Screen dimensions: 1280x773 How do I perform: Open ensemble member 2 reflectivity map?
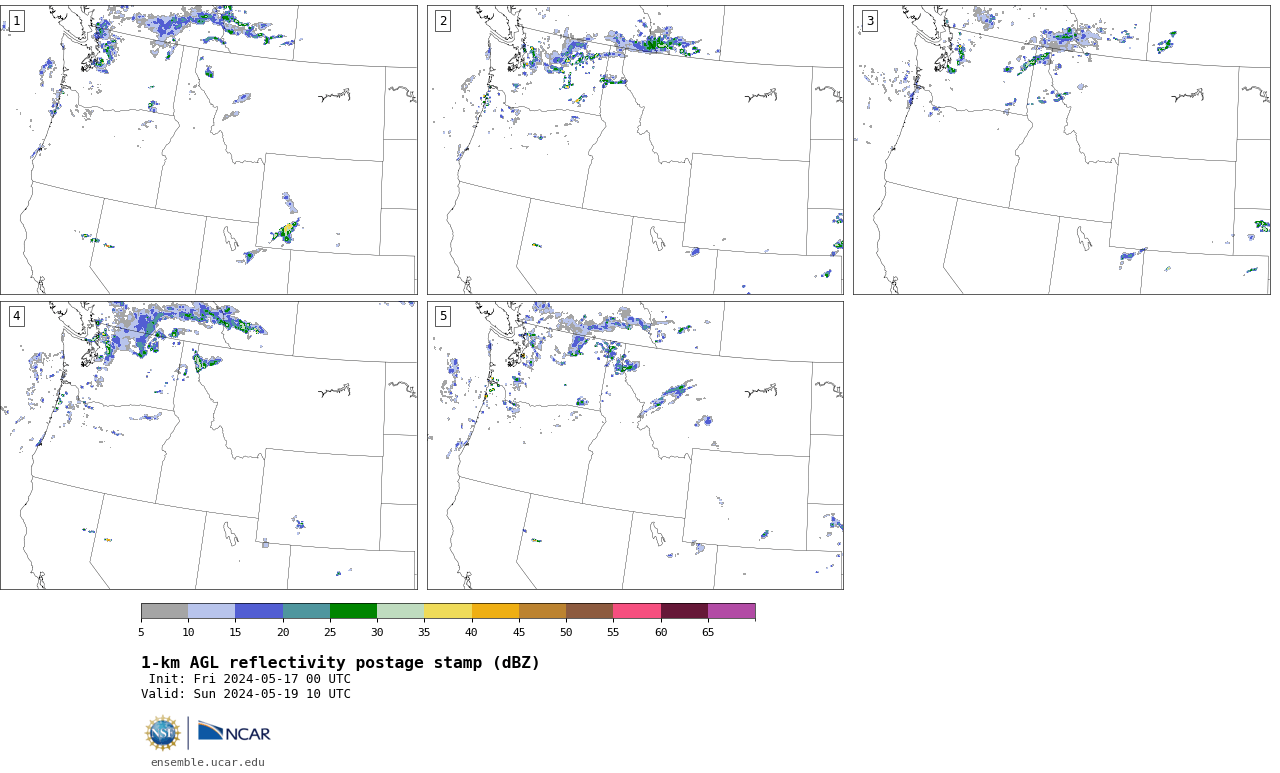click(635, 150)
